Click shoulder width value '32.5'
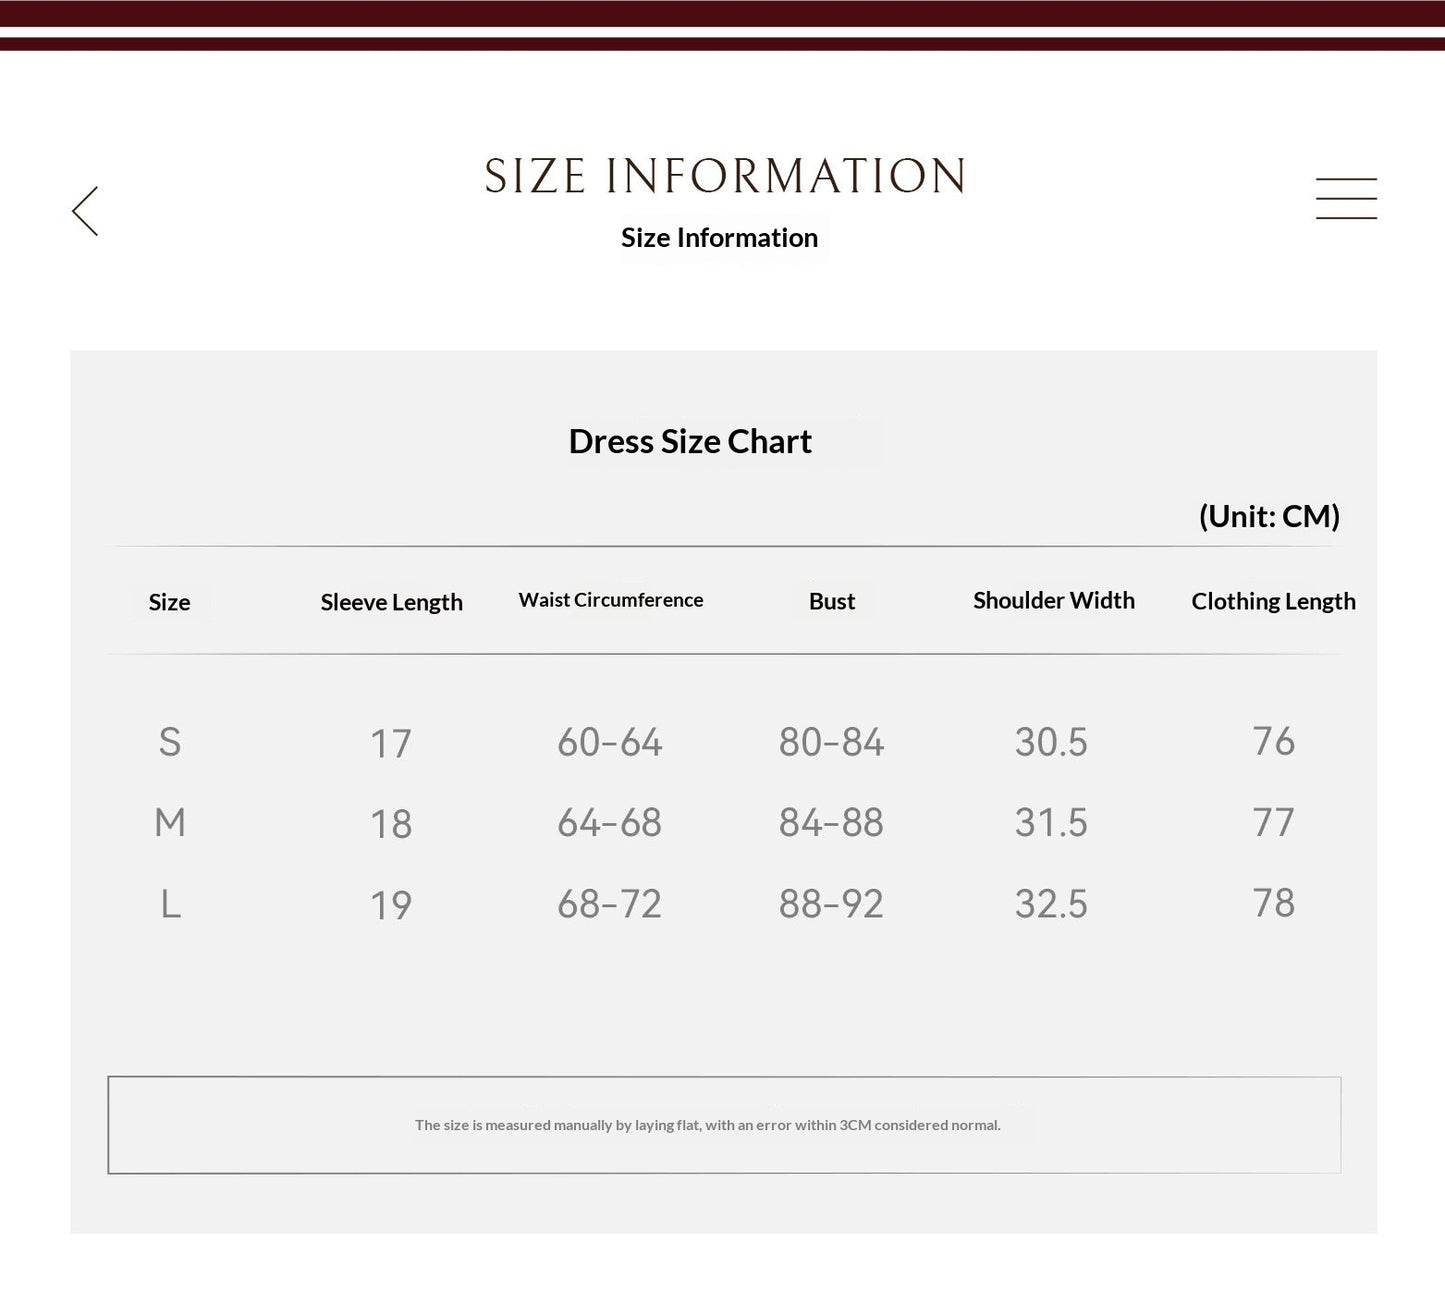The image size is (1445, 1292). (x=1051, y=904)
